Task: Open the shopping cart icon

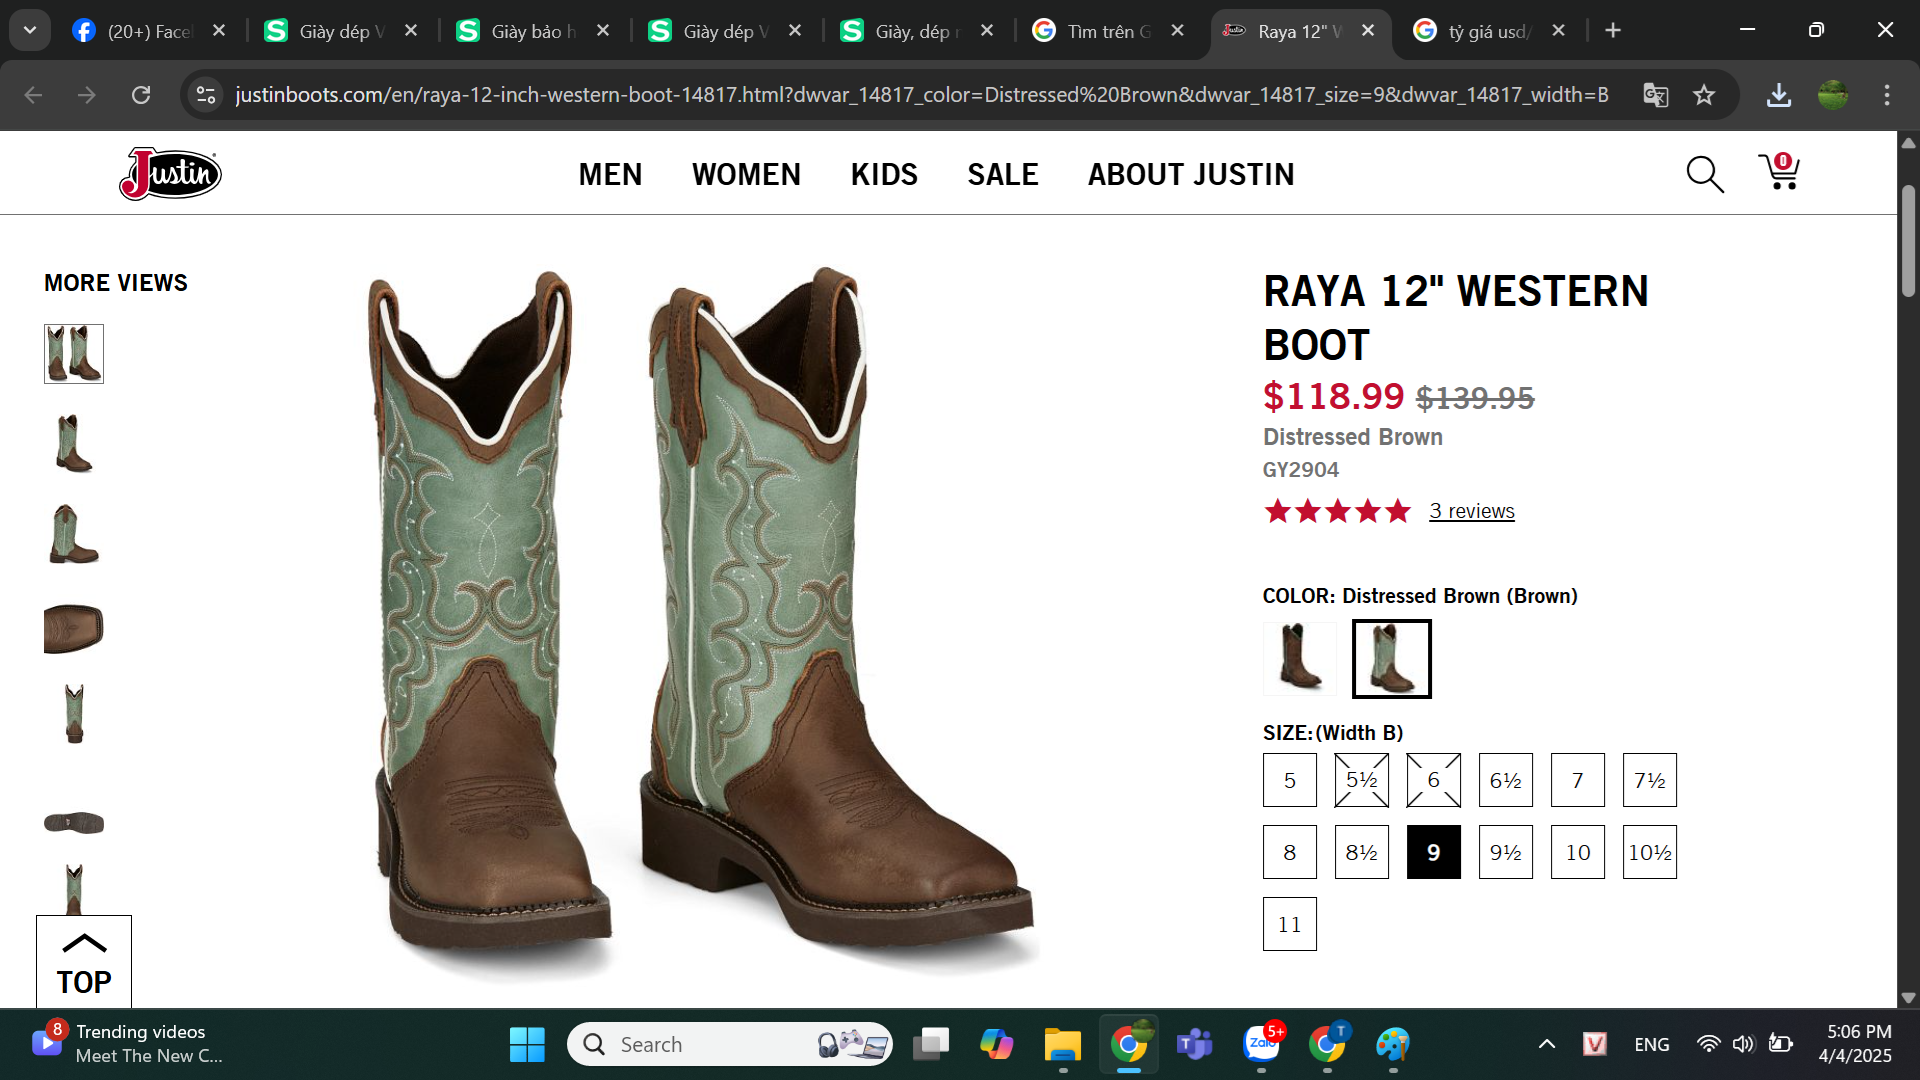Action: pos(1779,173)
